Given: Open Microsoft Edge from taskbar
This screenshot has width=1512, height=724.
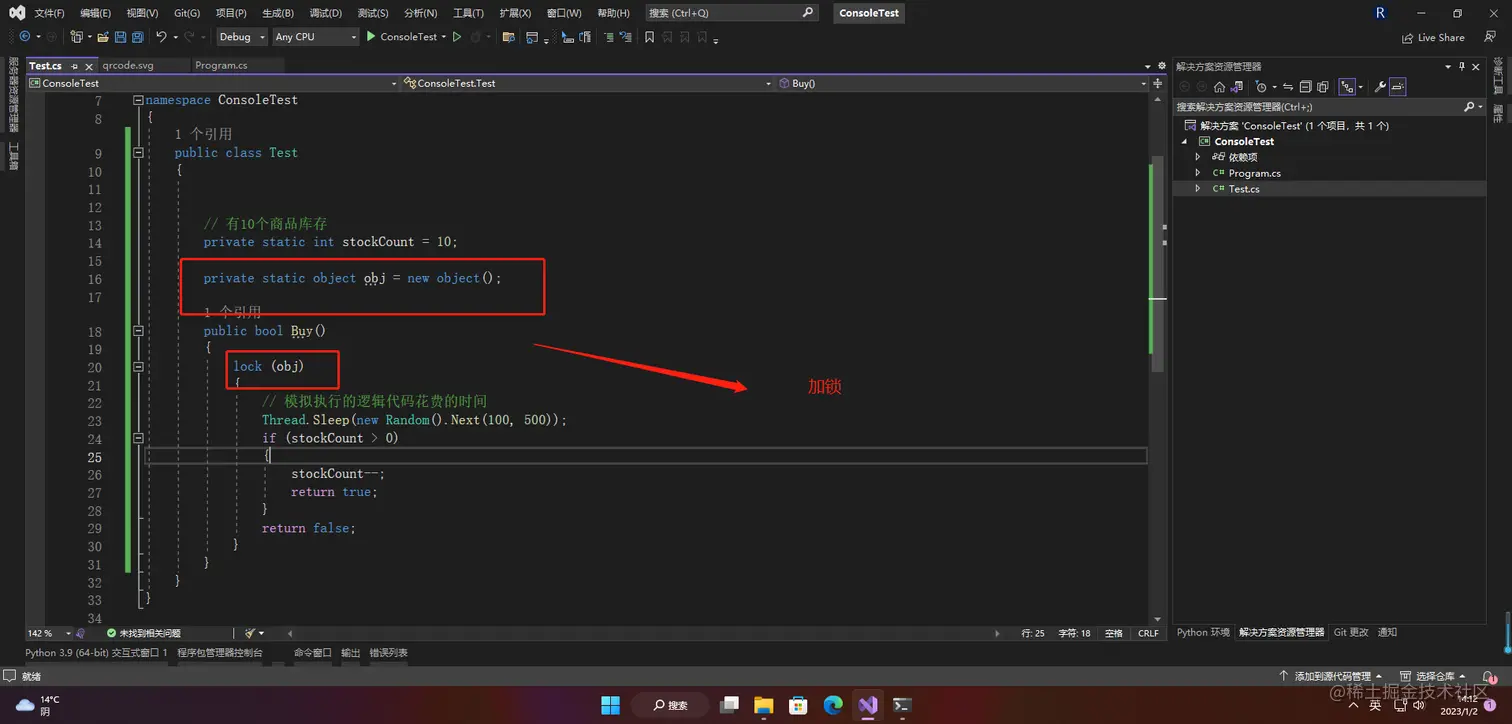Looking at the screenshot, I should [833, 705].
